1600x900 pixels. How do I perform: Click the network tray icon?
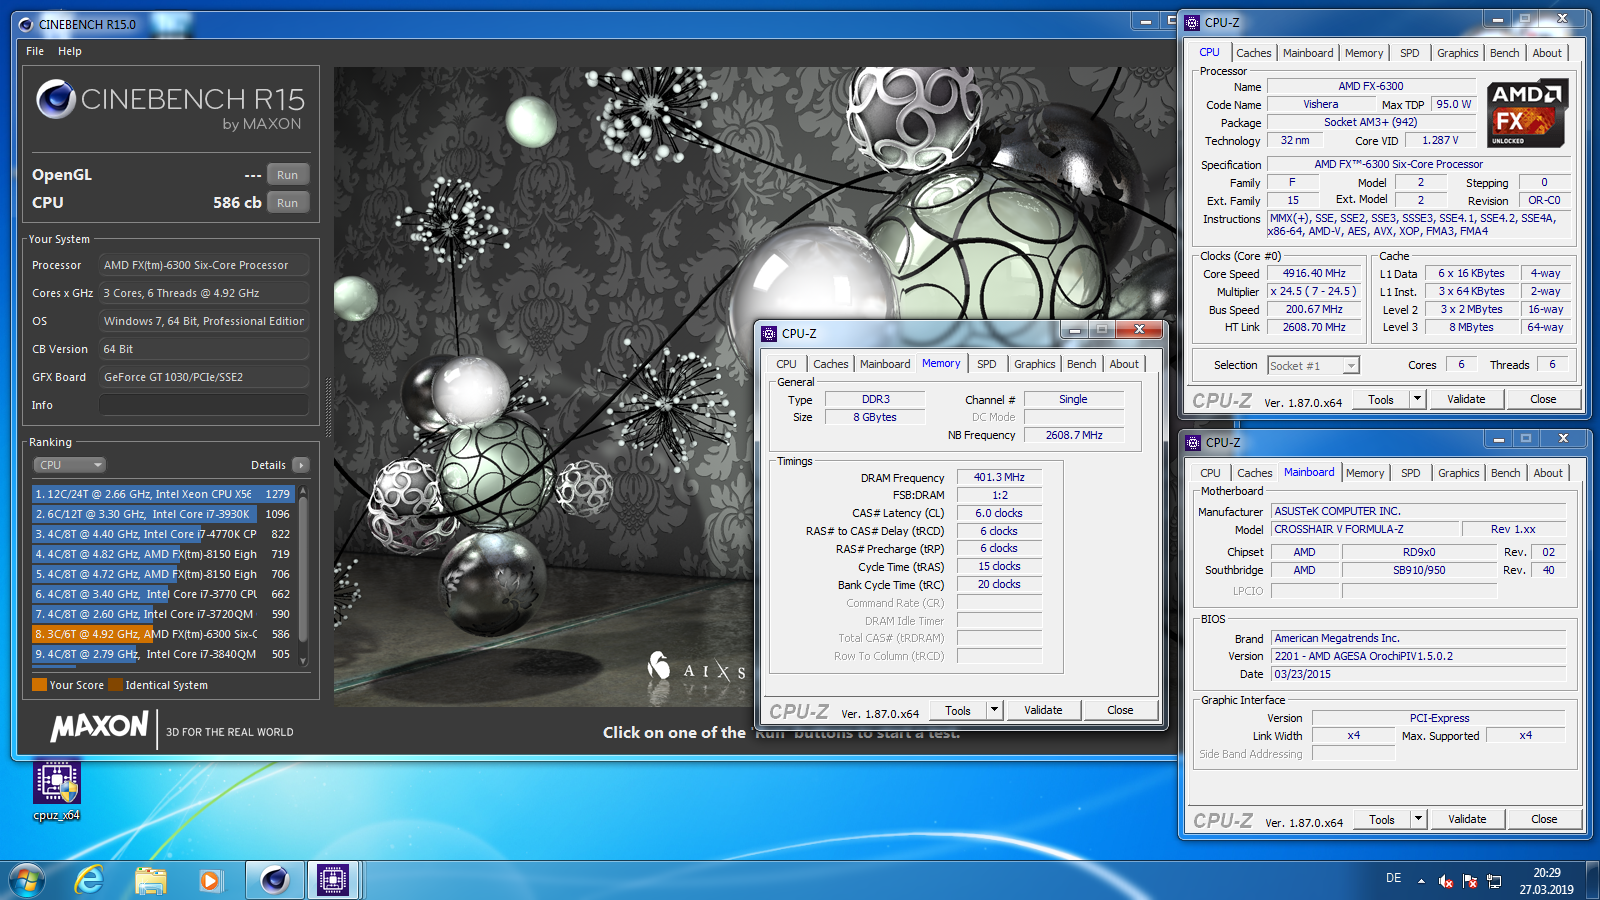1494,881
